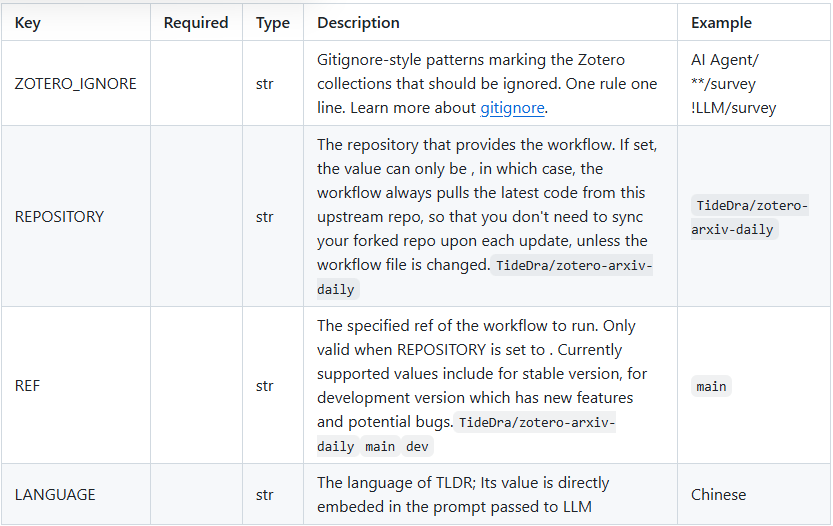Select the REPOSITORY key cell
833x526 pixels.
click(x=59, y=216)
